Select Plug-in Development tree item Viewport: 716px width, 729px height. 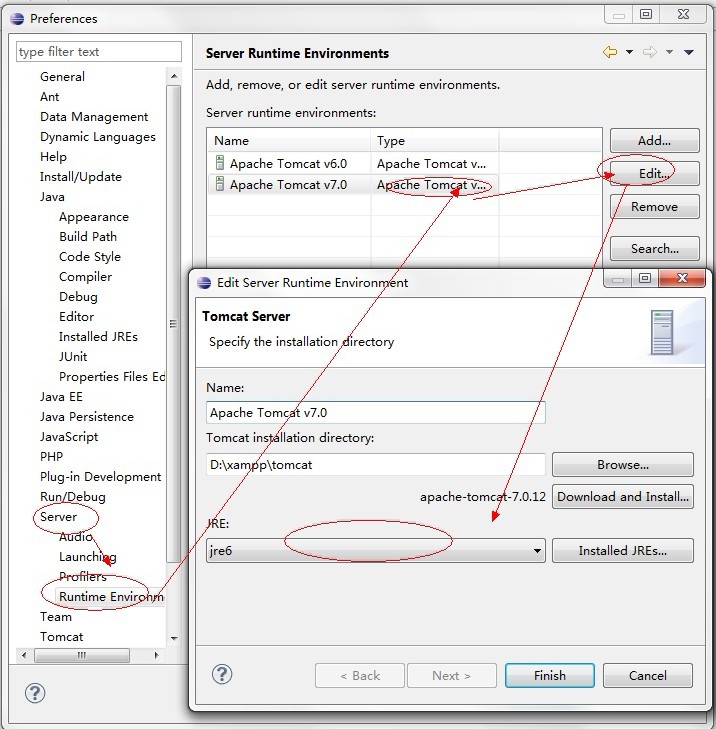point(100,477)
